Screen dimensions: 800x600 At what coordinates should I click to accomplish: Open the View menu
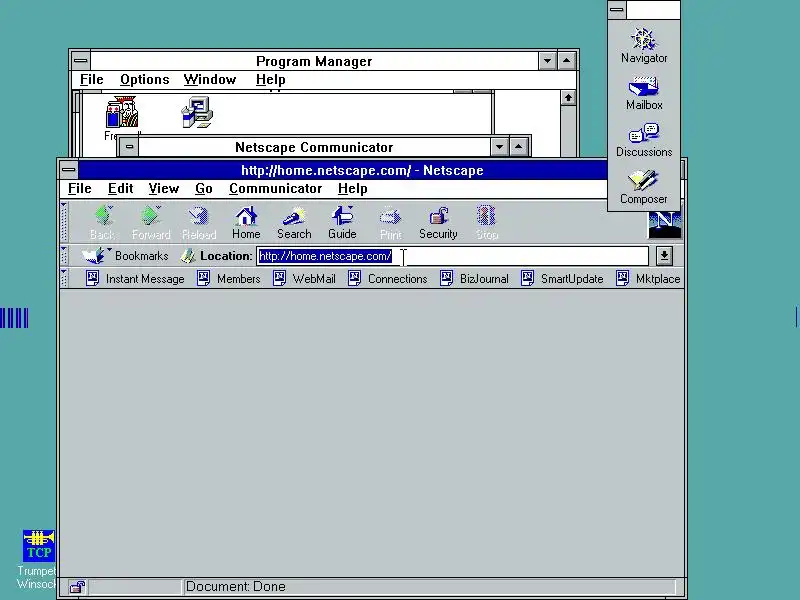coord(164,189)
